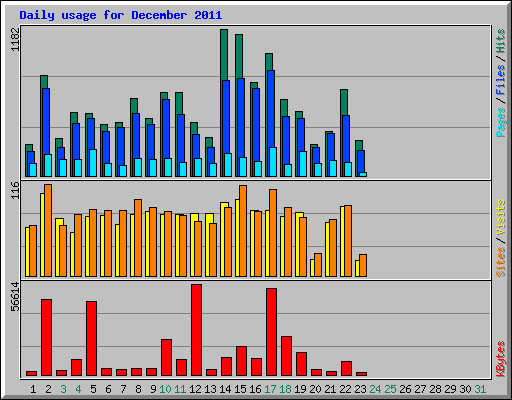Viewport: 512px width, 400px height.
Task: Select green day label "31"
Action: click(x=480, y=389)
